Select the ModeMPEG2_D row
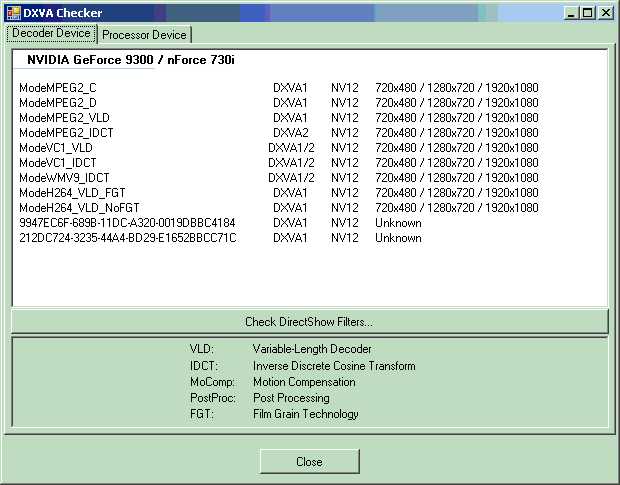 [279, 103]
